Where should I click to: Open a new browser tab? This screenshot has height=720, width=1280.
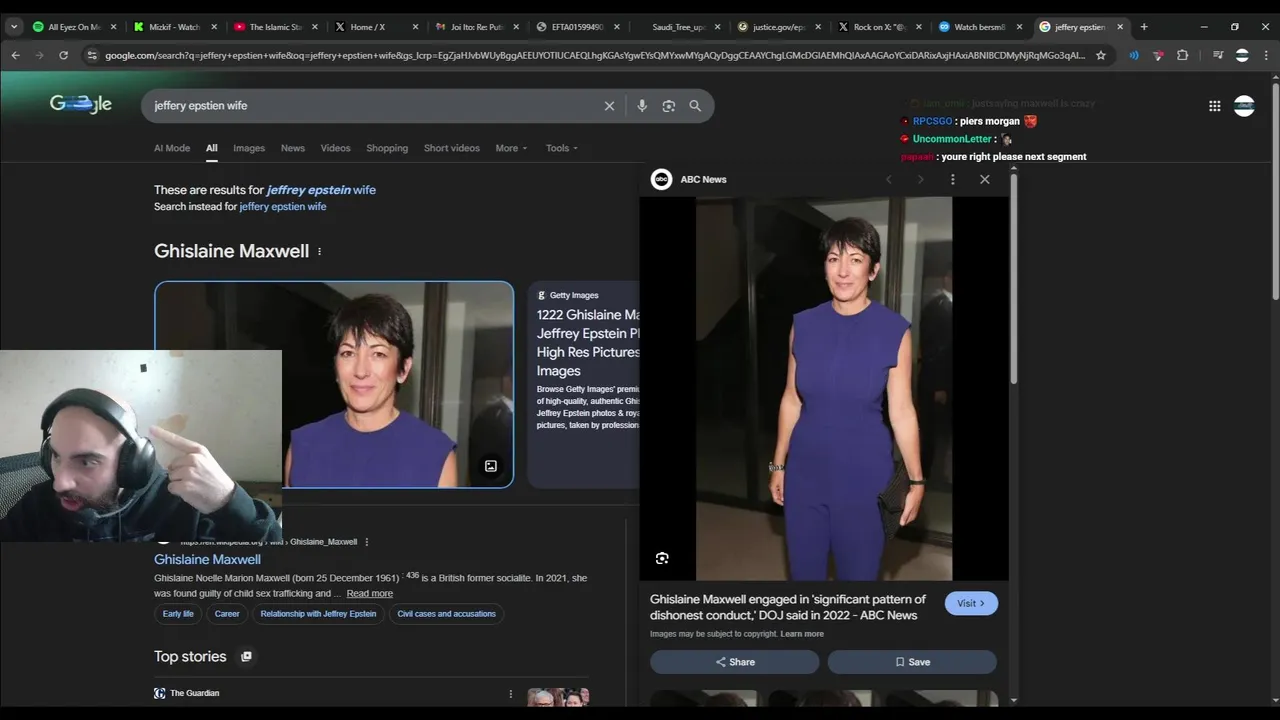1144,27
